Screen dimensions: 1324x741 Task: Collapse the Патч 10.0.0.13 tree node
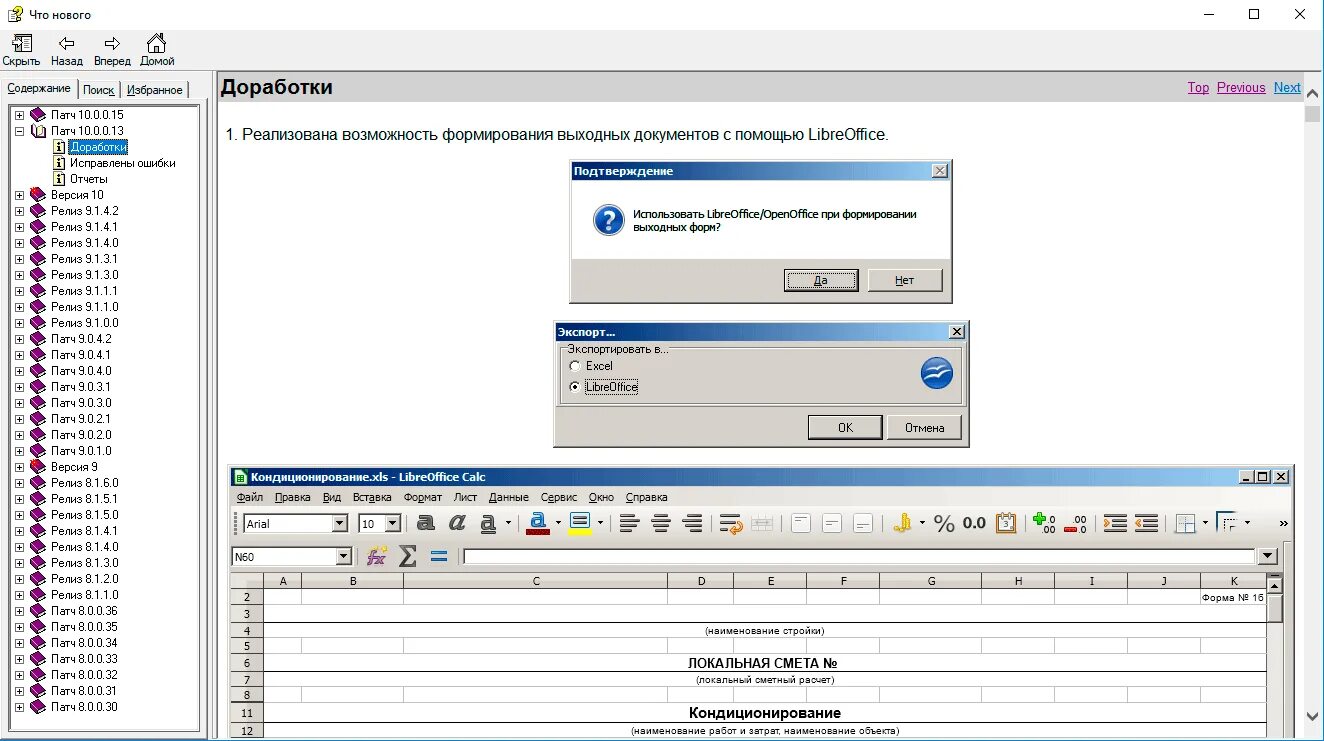pyautogui.click(x=19, y=131)
